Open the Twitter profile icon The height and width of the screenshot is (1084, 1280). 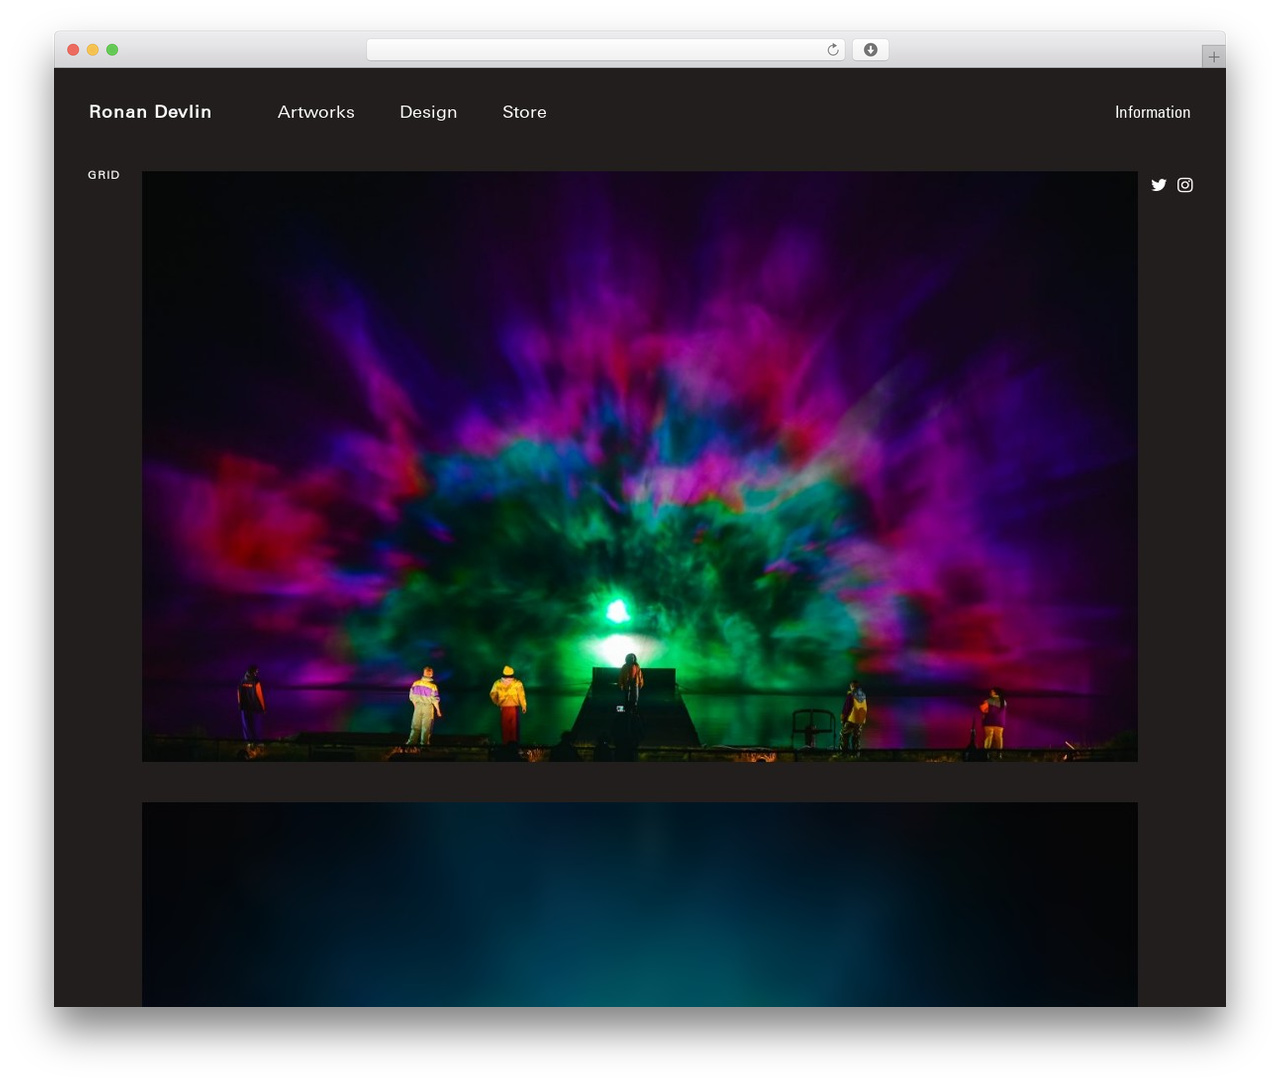coord(1158,185)
